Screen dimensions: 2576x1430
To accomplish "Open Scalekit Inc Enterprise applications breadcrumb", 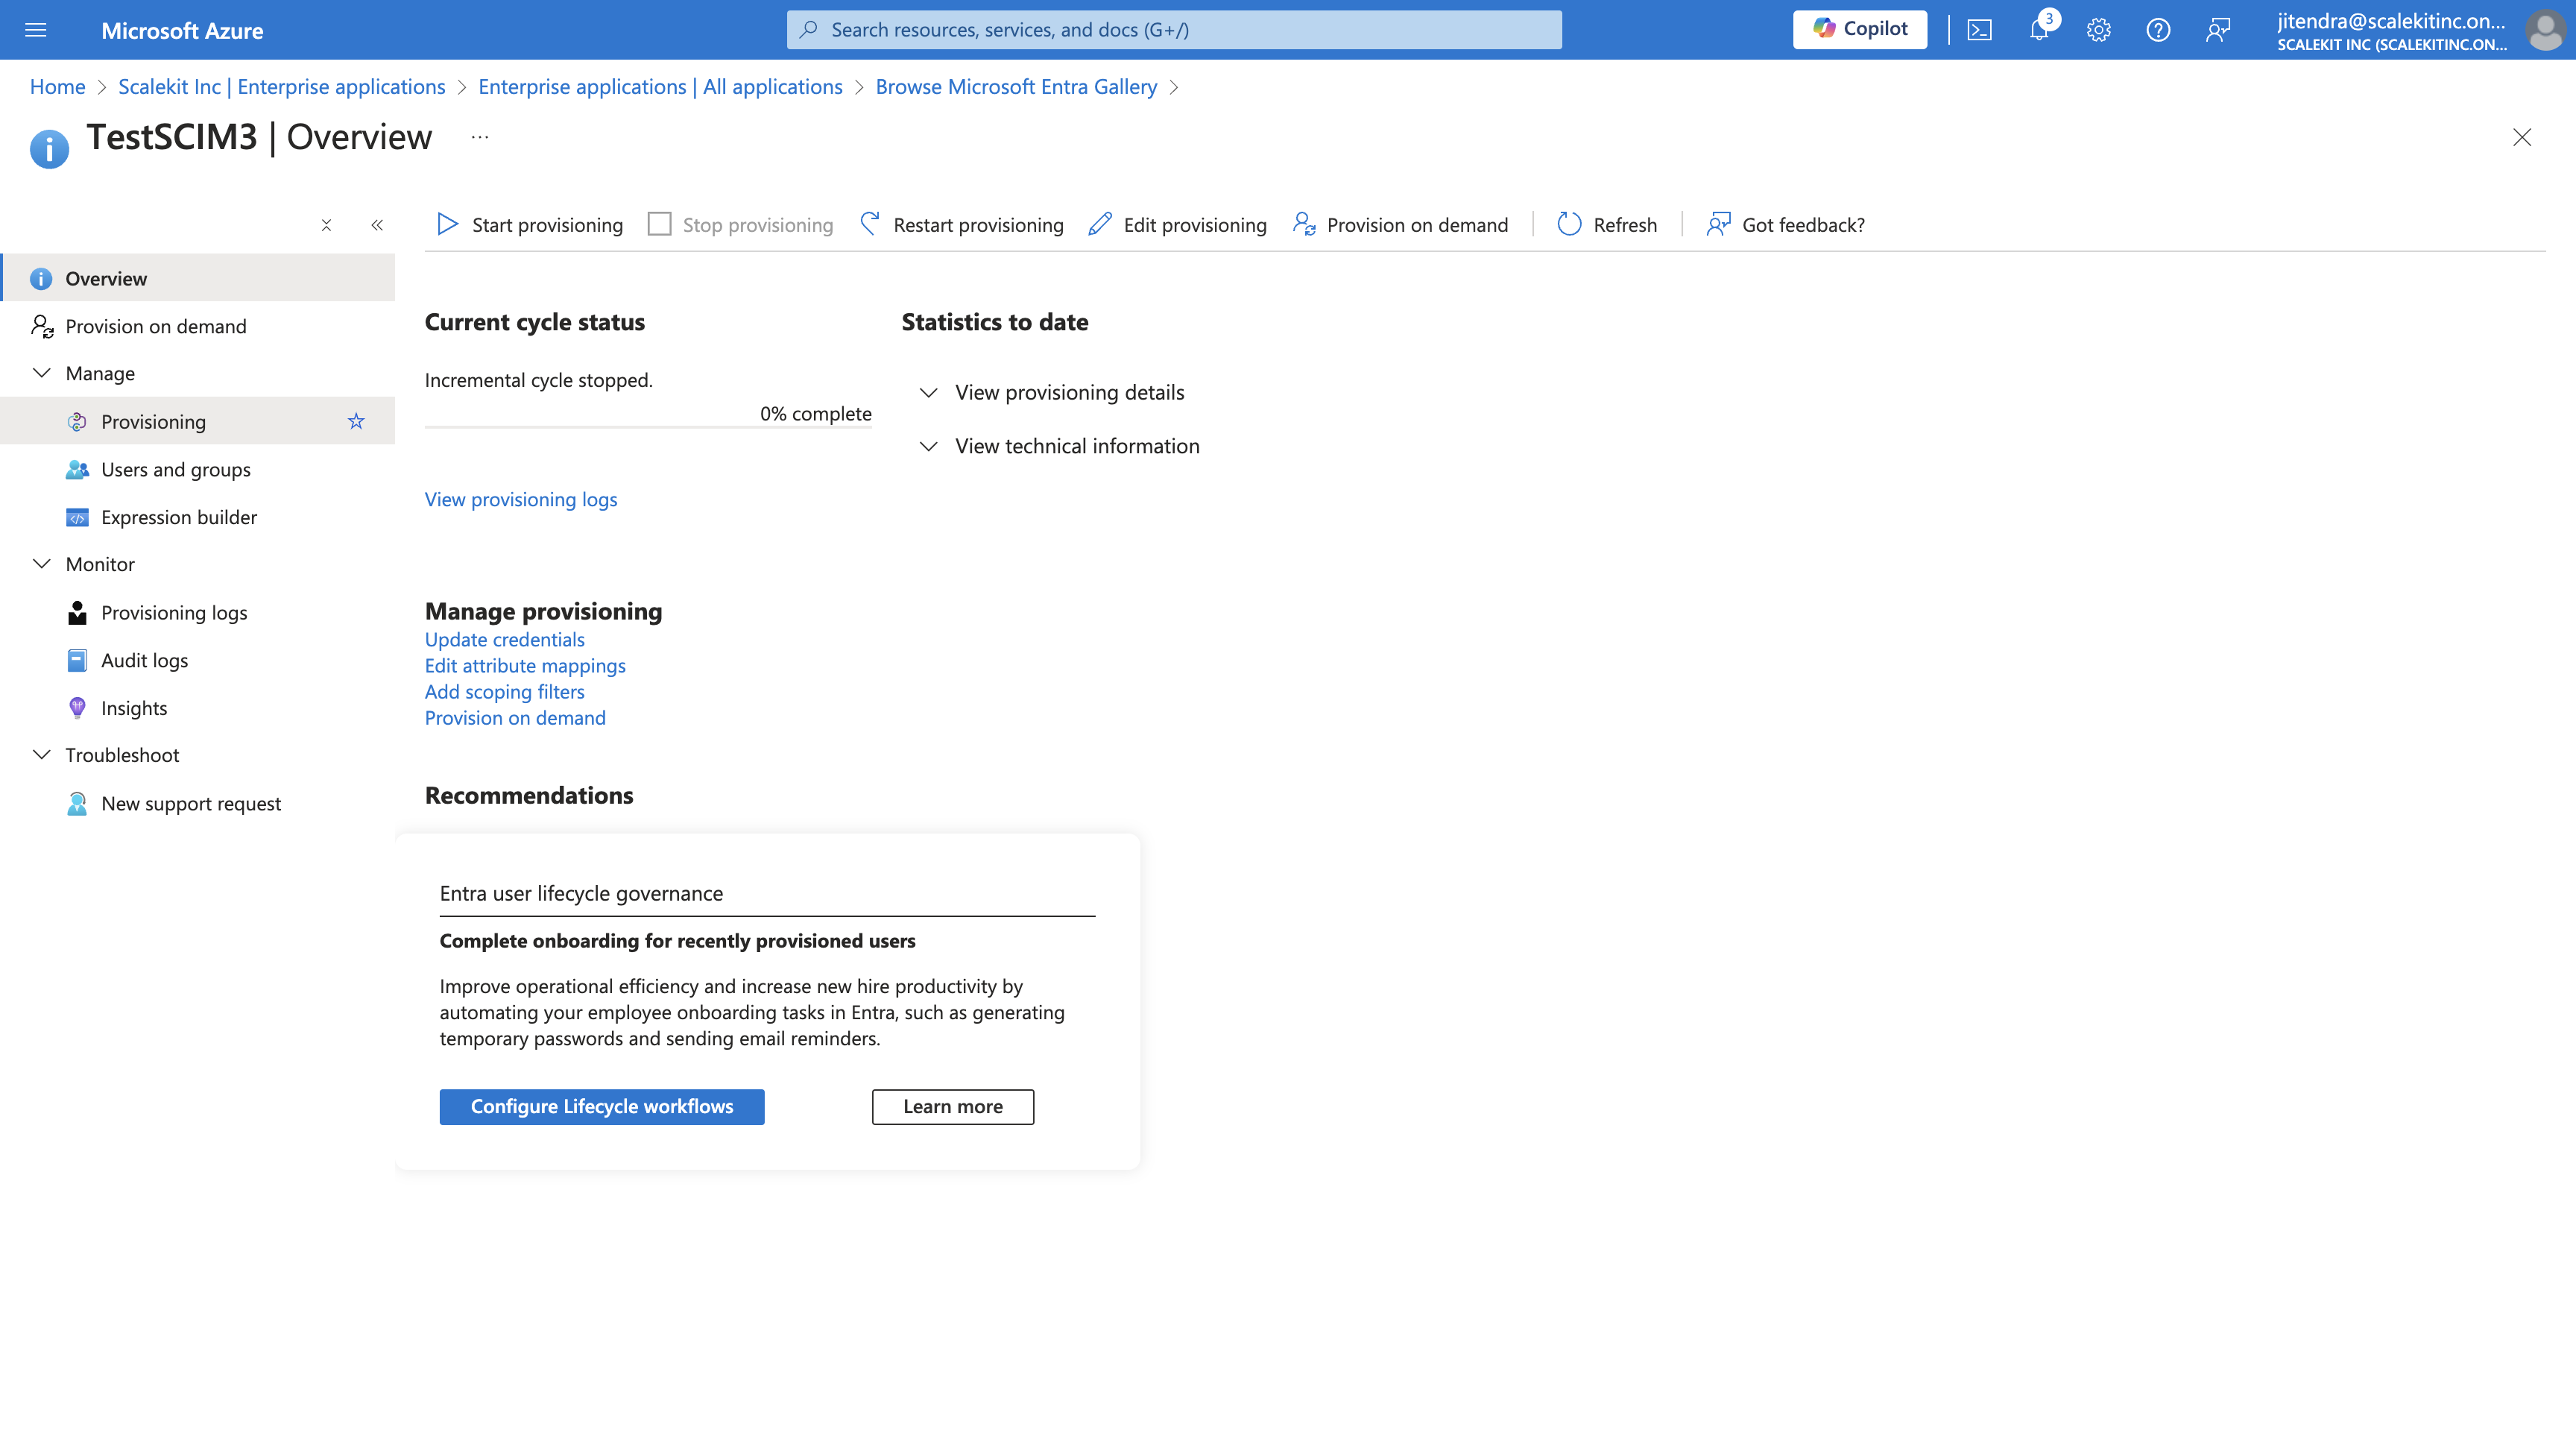I will 282,87.
